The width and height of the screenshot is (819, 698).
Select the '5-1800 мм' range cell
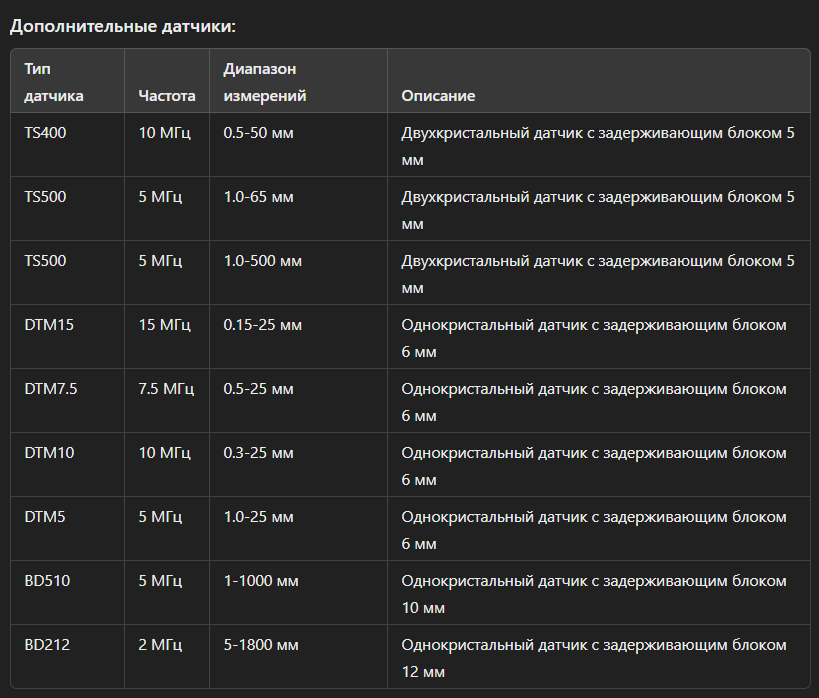click(261, 644)
